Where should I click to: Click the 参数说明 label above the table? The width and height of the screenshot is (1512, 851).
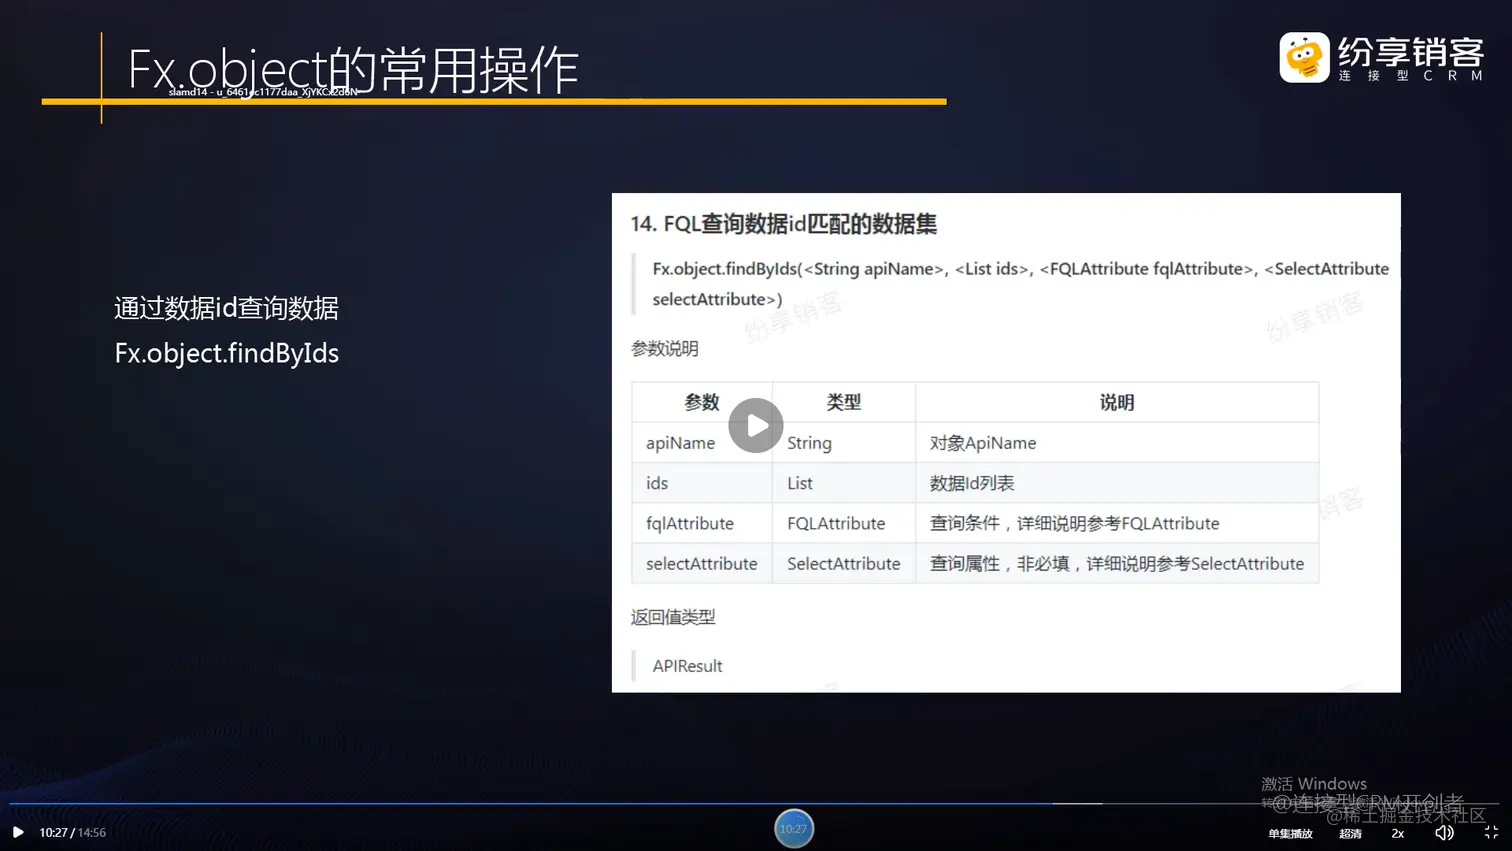click(x=665, y=349)
